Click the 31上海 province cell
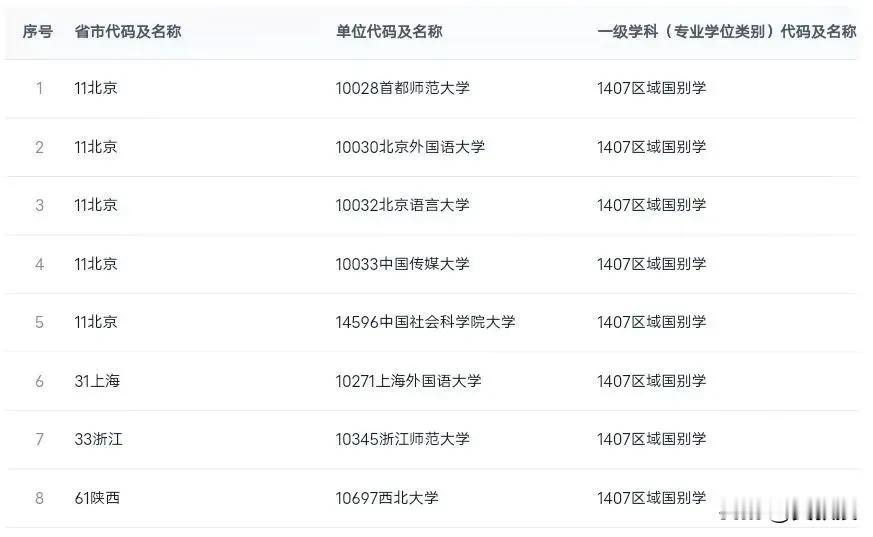 97,381
